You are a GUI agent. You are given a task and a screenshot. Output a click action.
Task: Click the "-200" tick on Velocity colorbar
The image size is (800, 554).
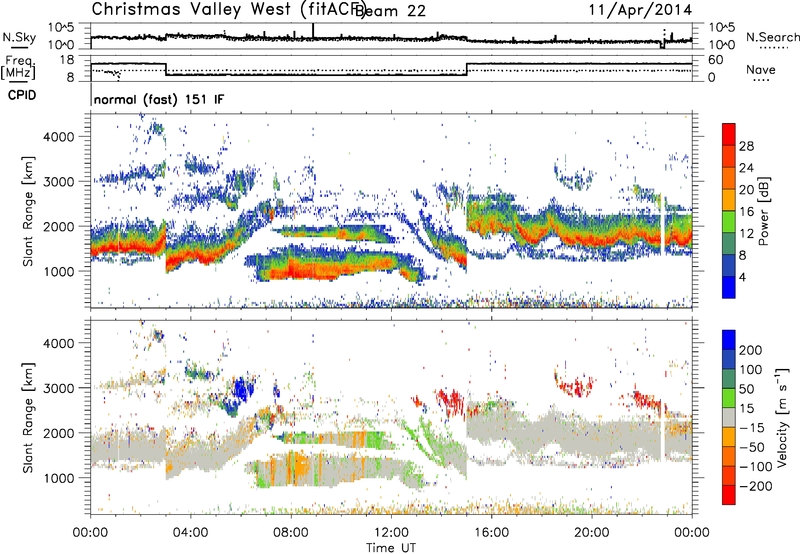point(756,486)
